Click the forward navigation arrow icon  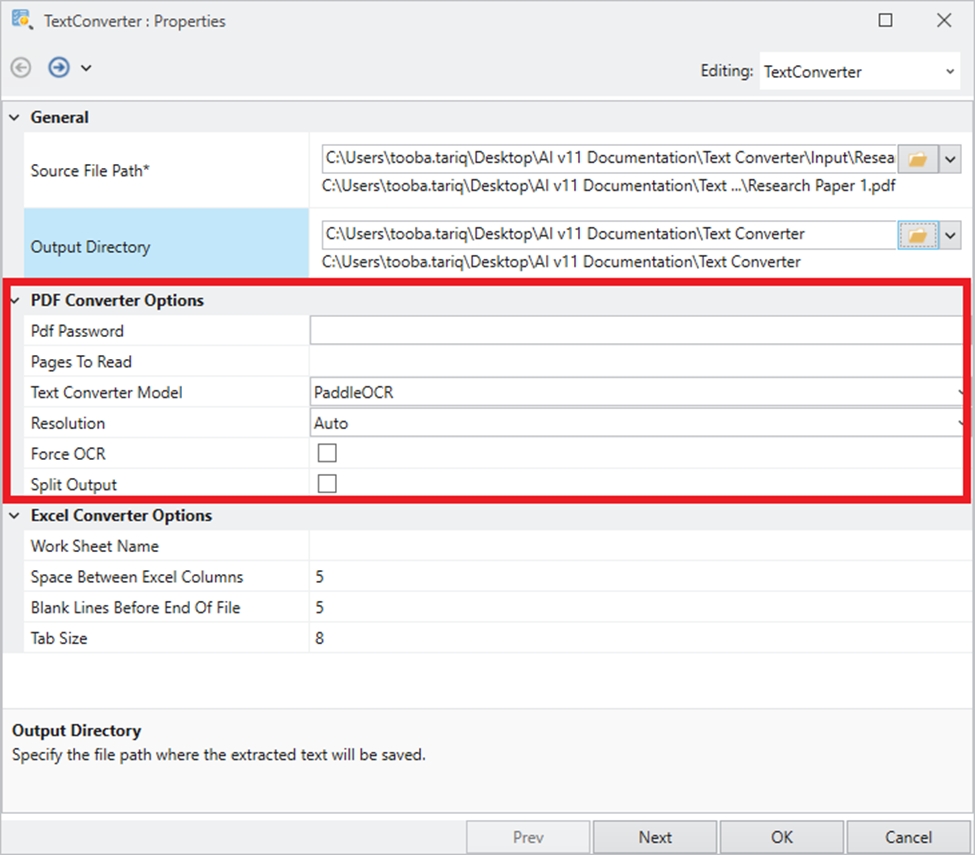click(x=59, y=67)
